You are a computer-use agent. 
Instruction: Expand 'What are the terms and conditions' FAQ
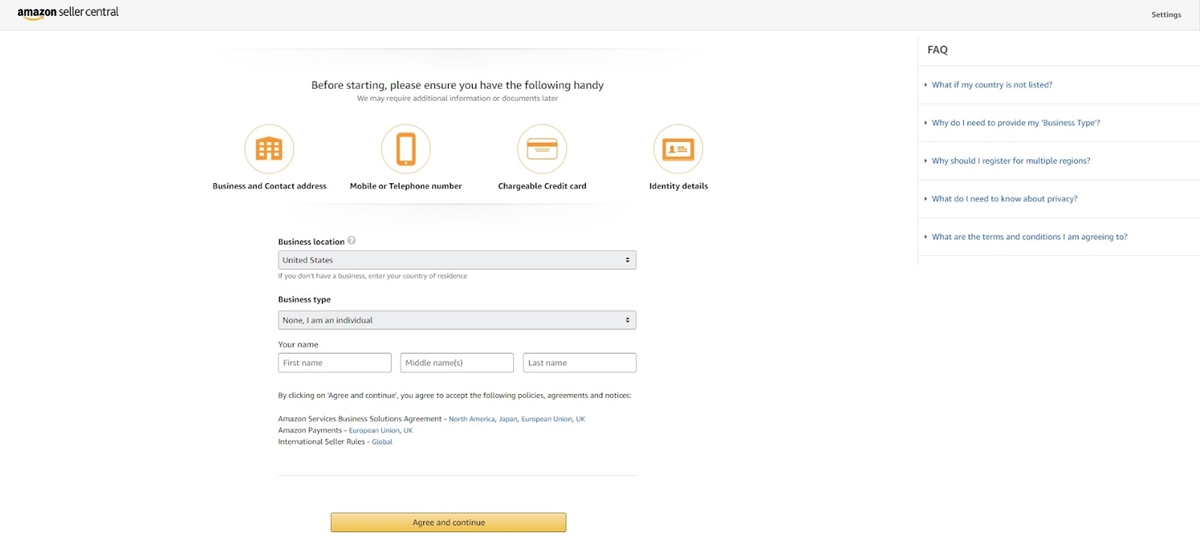click(1029, 237)
